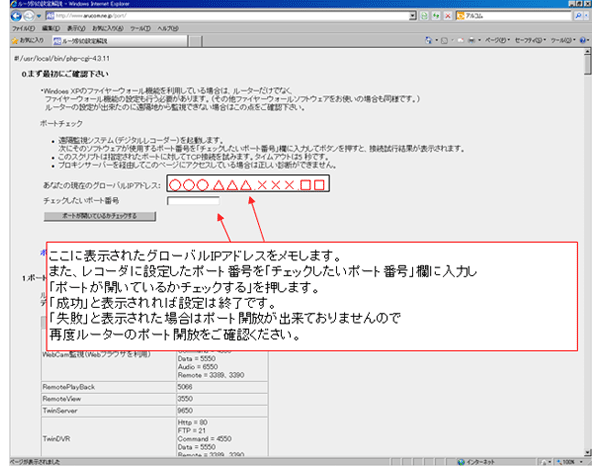Go forward using the Forward arrow button
Screen dimensions: 600x466
[29, 16]
